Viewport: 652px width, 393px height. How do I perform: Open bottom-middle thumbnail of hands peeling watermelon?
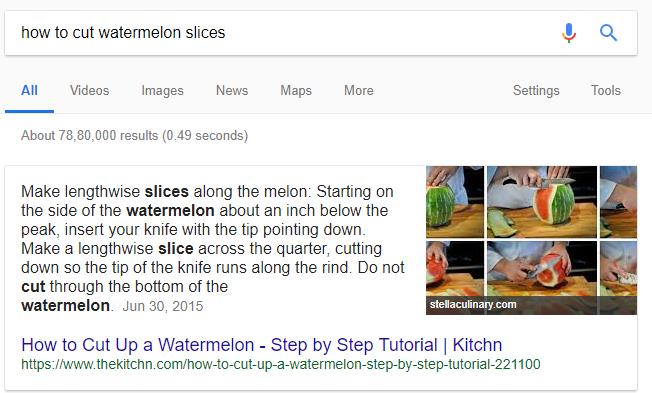[x=542, y=269]
